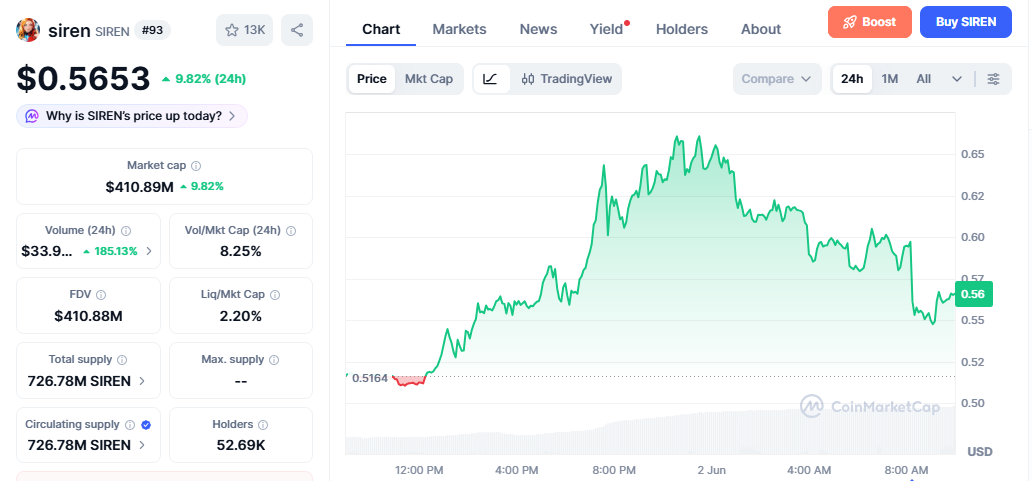Switch chart to Mkt Cap
This screenshot has height=481, width=1032.
click(429, 79)
